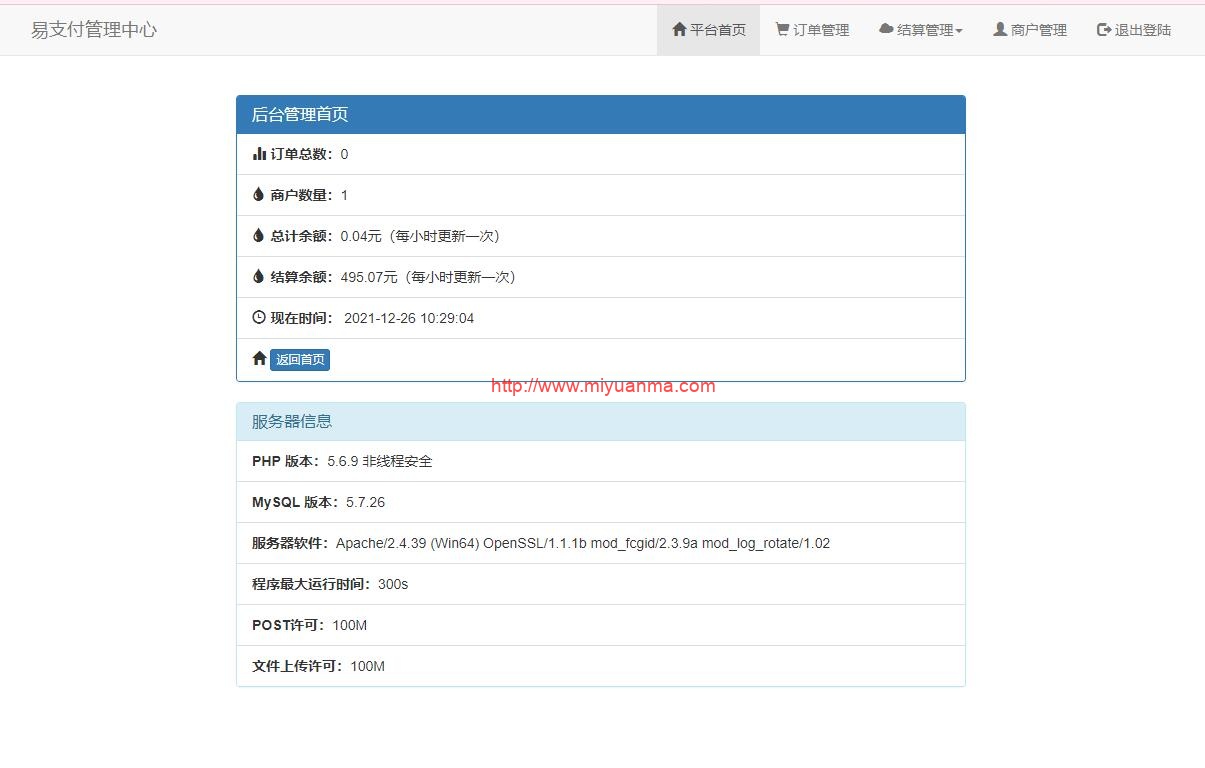Click the Apache/2.4.39 server software text
The width and height of the screenshot is (1205, 768).
click(x=583, y=543)
